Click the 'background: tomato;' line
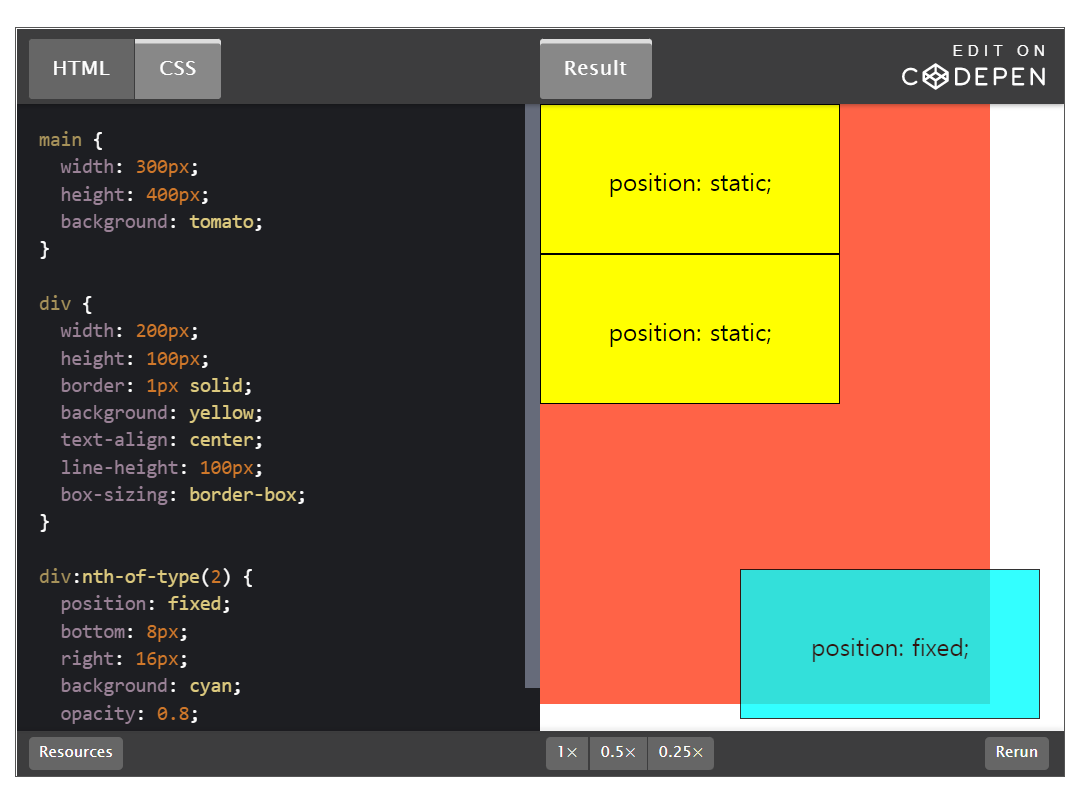1081x799 pixels. 161,222
